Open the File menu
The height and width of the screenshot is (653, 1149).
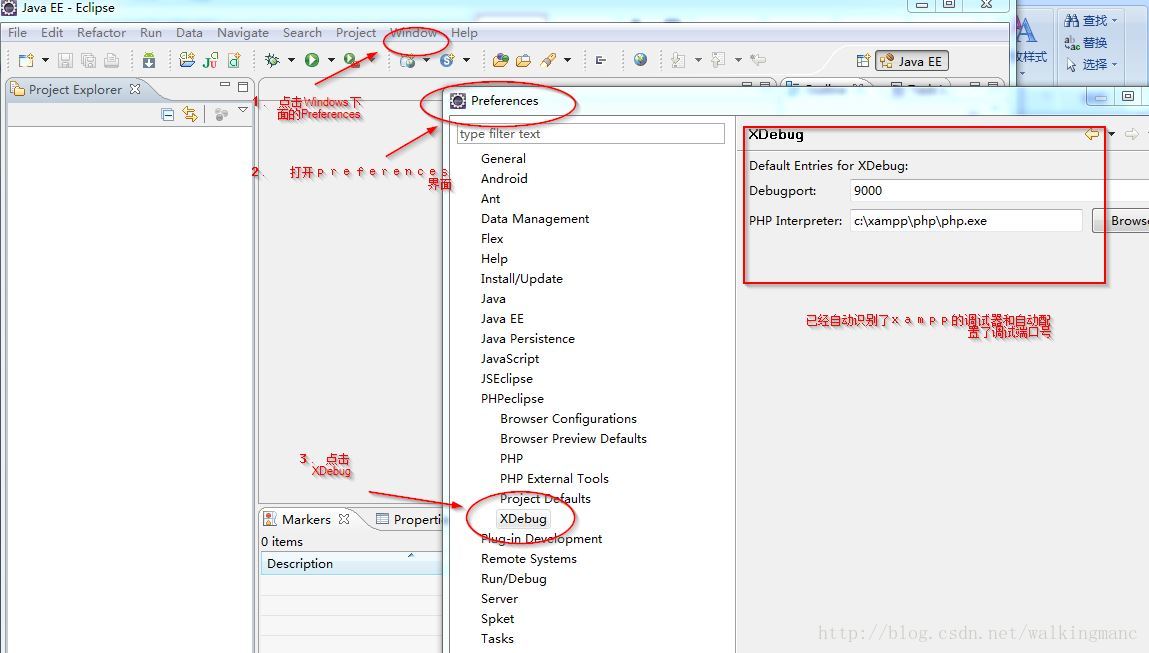[18, 33]
